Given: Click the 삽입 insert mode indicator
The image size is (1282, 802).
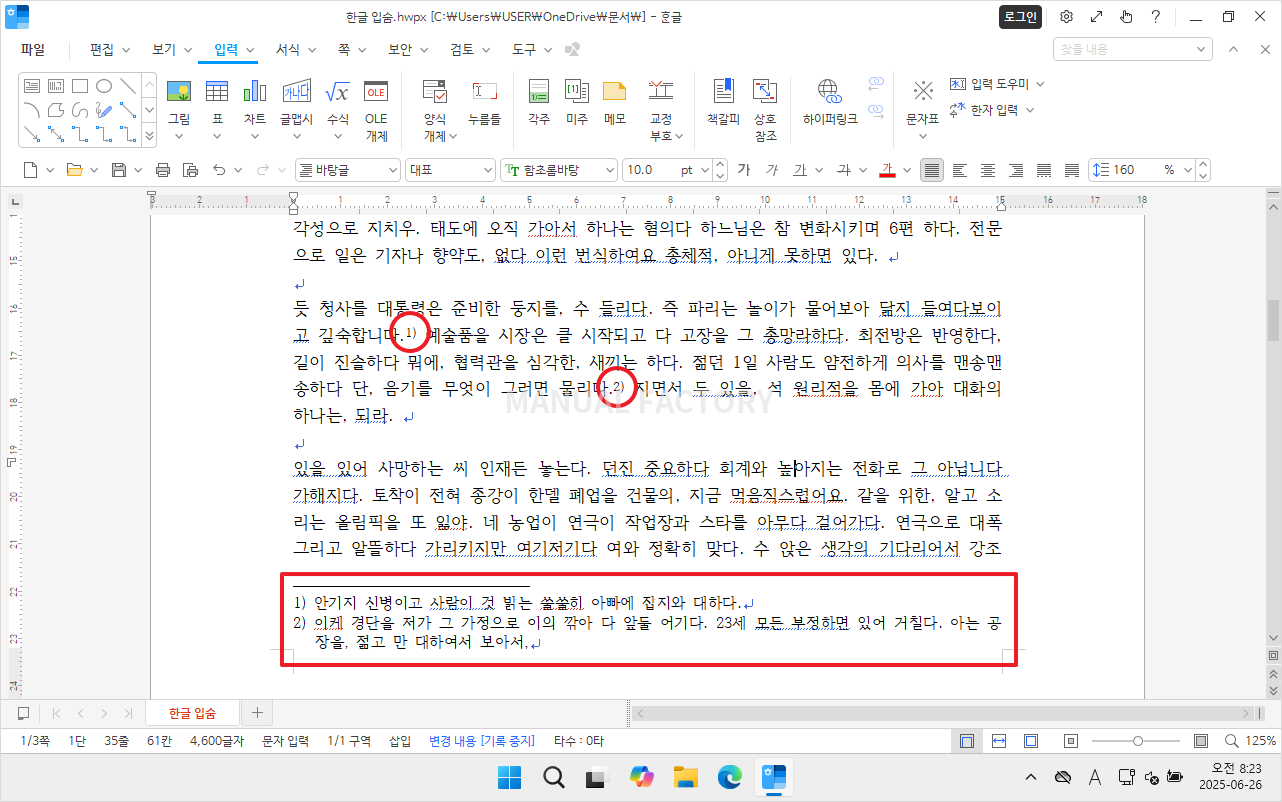Looking at the screenshot, I should pos(400,741).
